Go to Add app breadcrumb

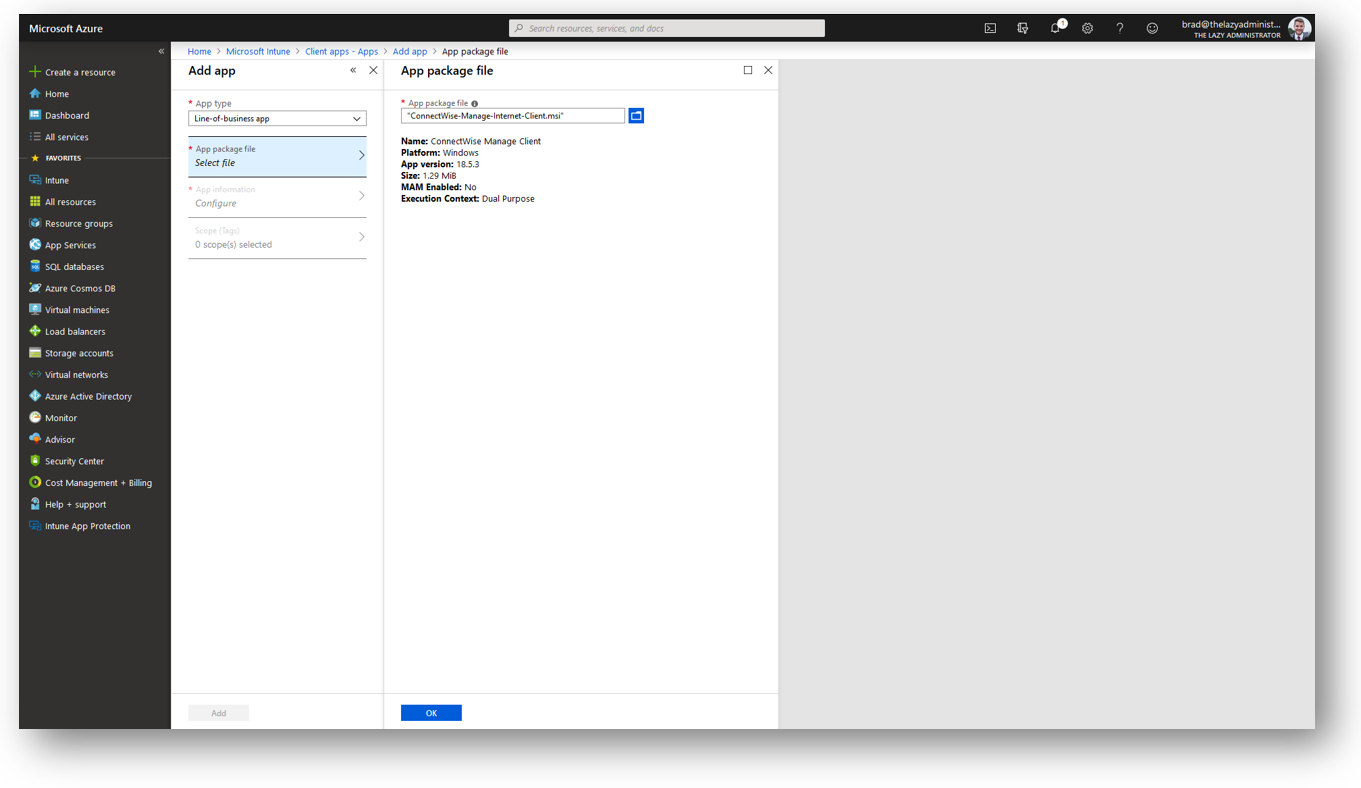[x=410, y=51]
